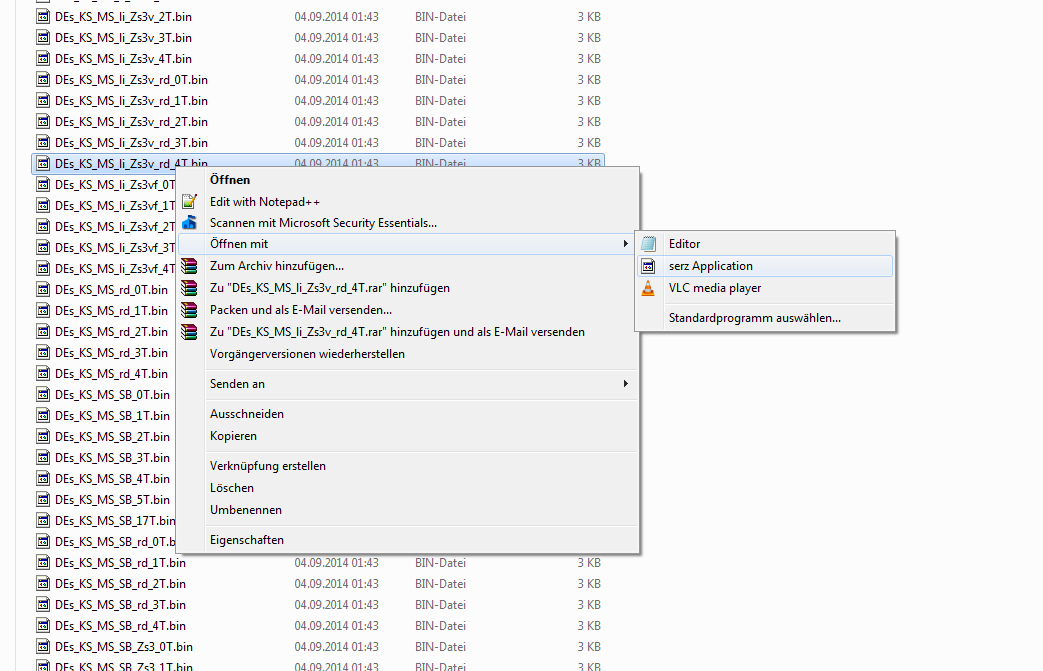Click file icon of DEs_KS_MS_li_Zs3v_rd_0T.bin

pyautogui.click(x=43, y=80)
